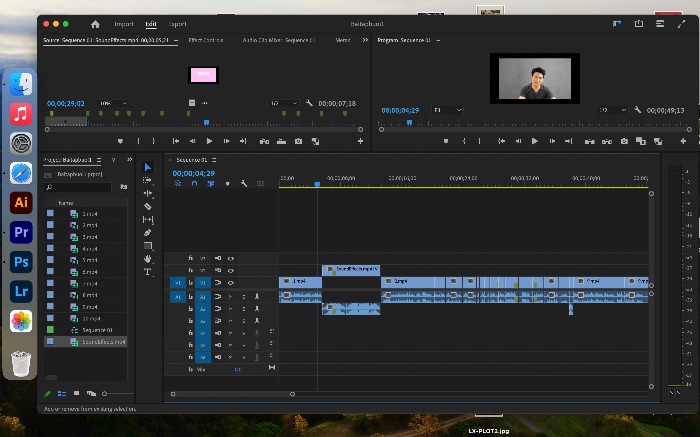
Task: Select the Slip tool
Action: 148,220
